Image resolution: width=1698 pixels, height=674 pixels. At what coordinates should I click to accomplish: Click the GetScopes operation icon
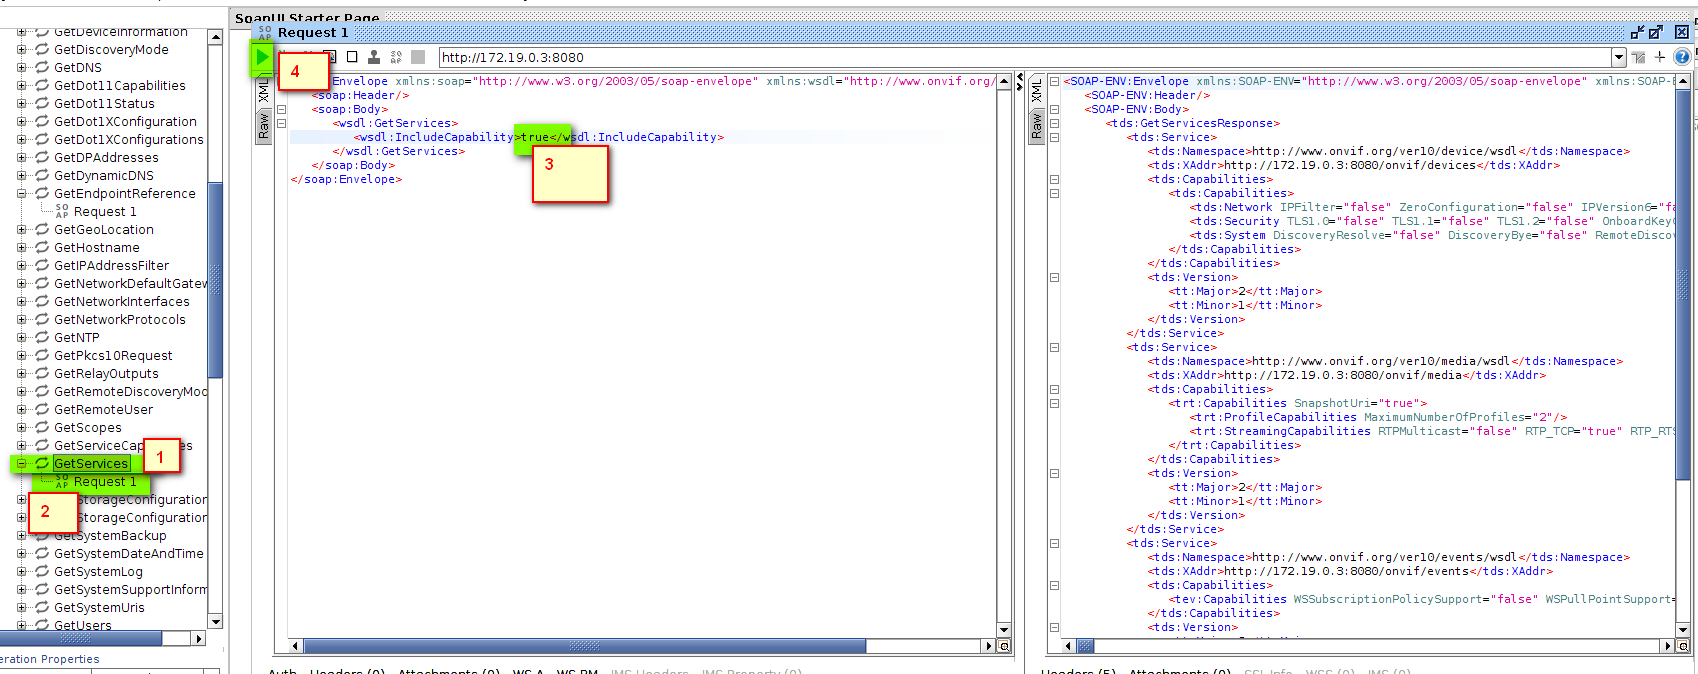42,428
